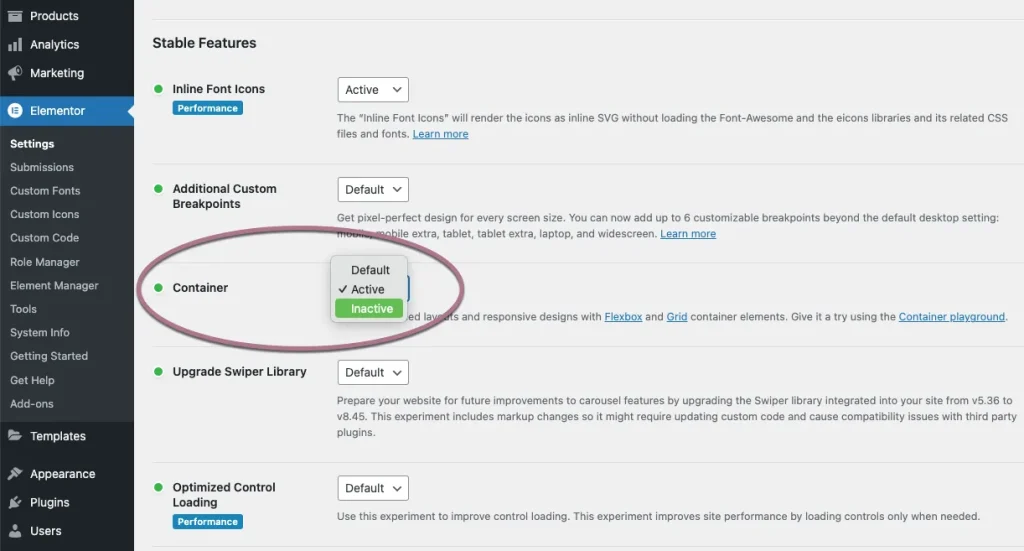This screenshot has width=1024, height=551.
Task: Open the Additional Custom Breakpoints dropdown
Action: pos(373,190)
